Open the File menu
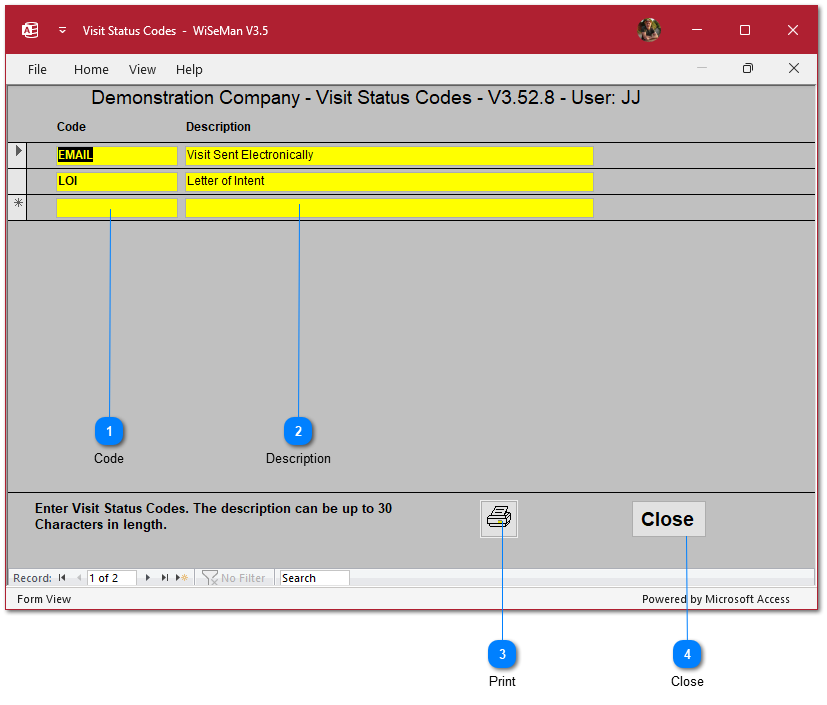The image size is (827, 705). click(x=37, y=69)
